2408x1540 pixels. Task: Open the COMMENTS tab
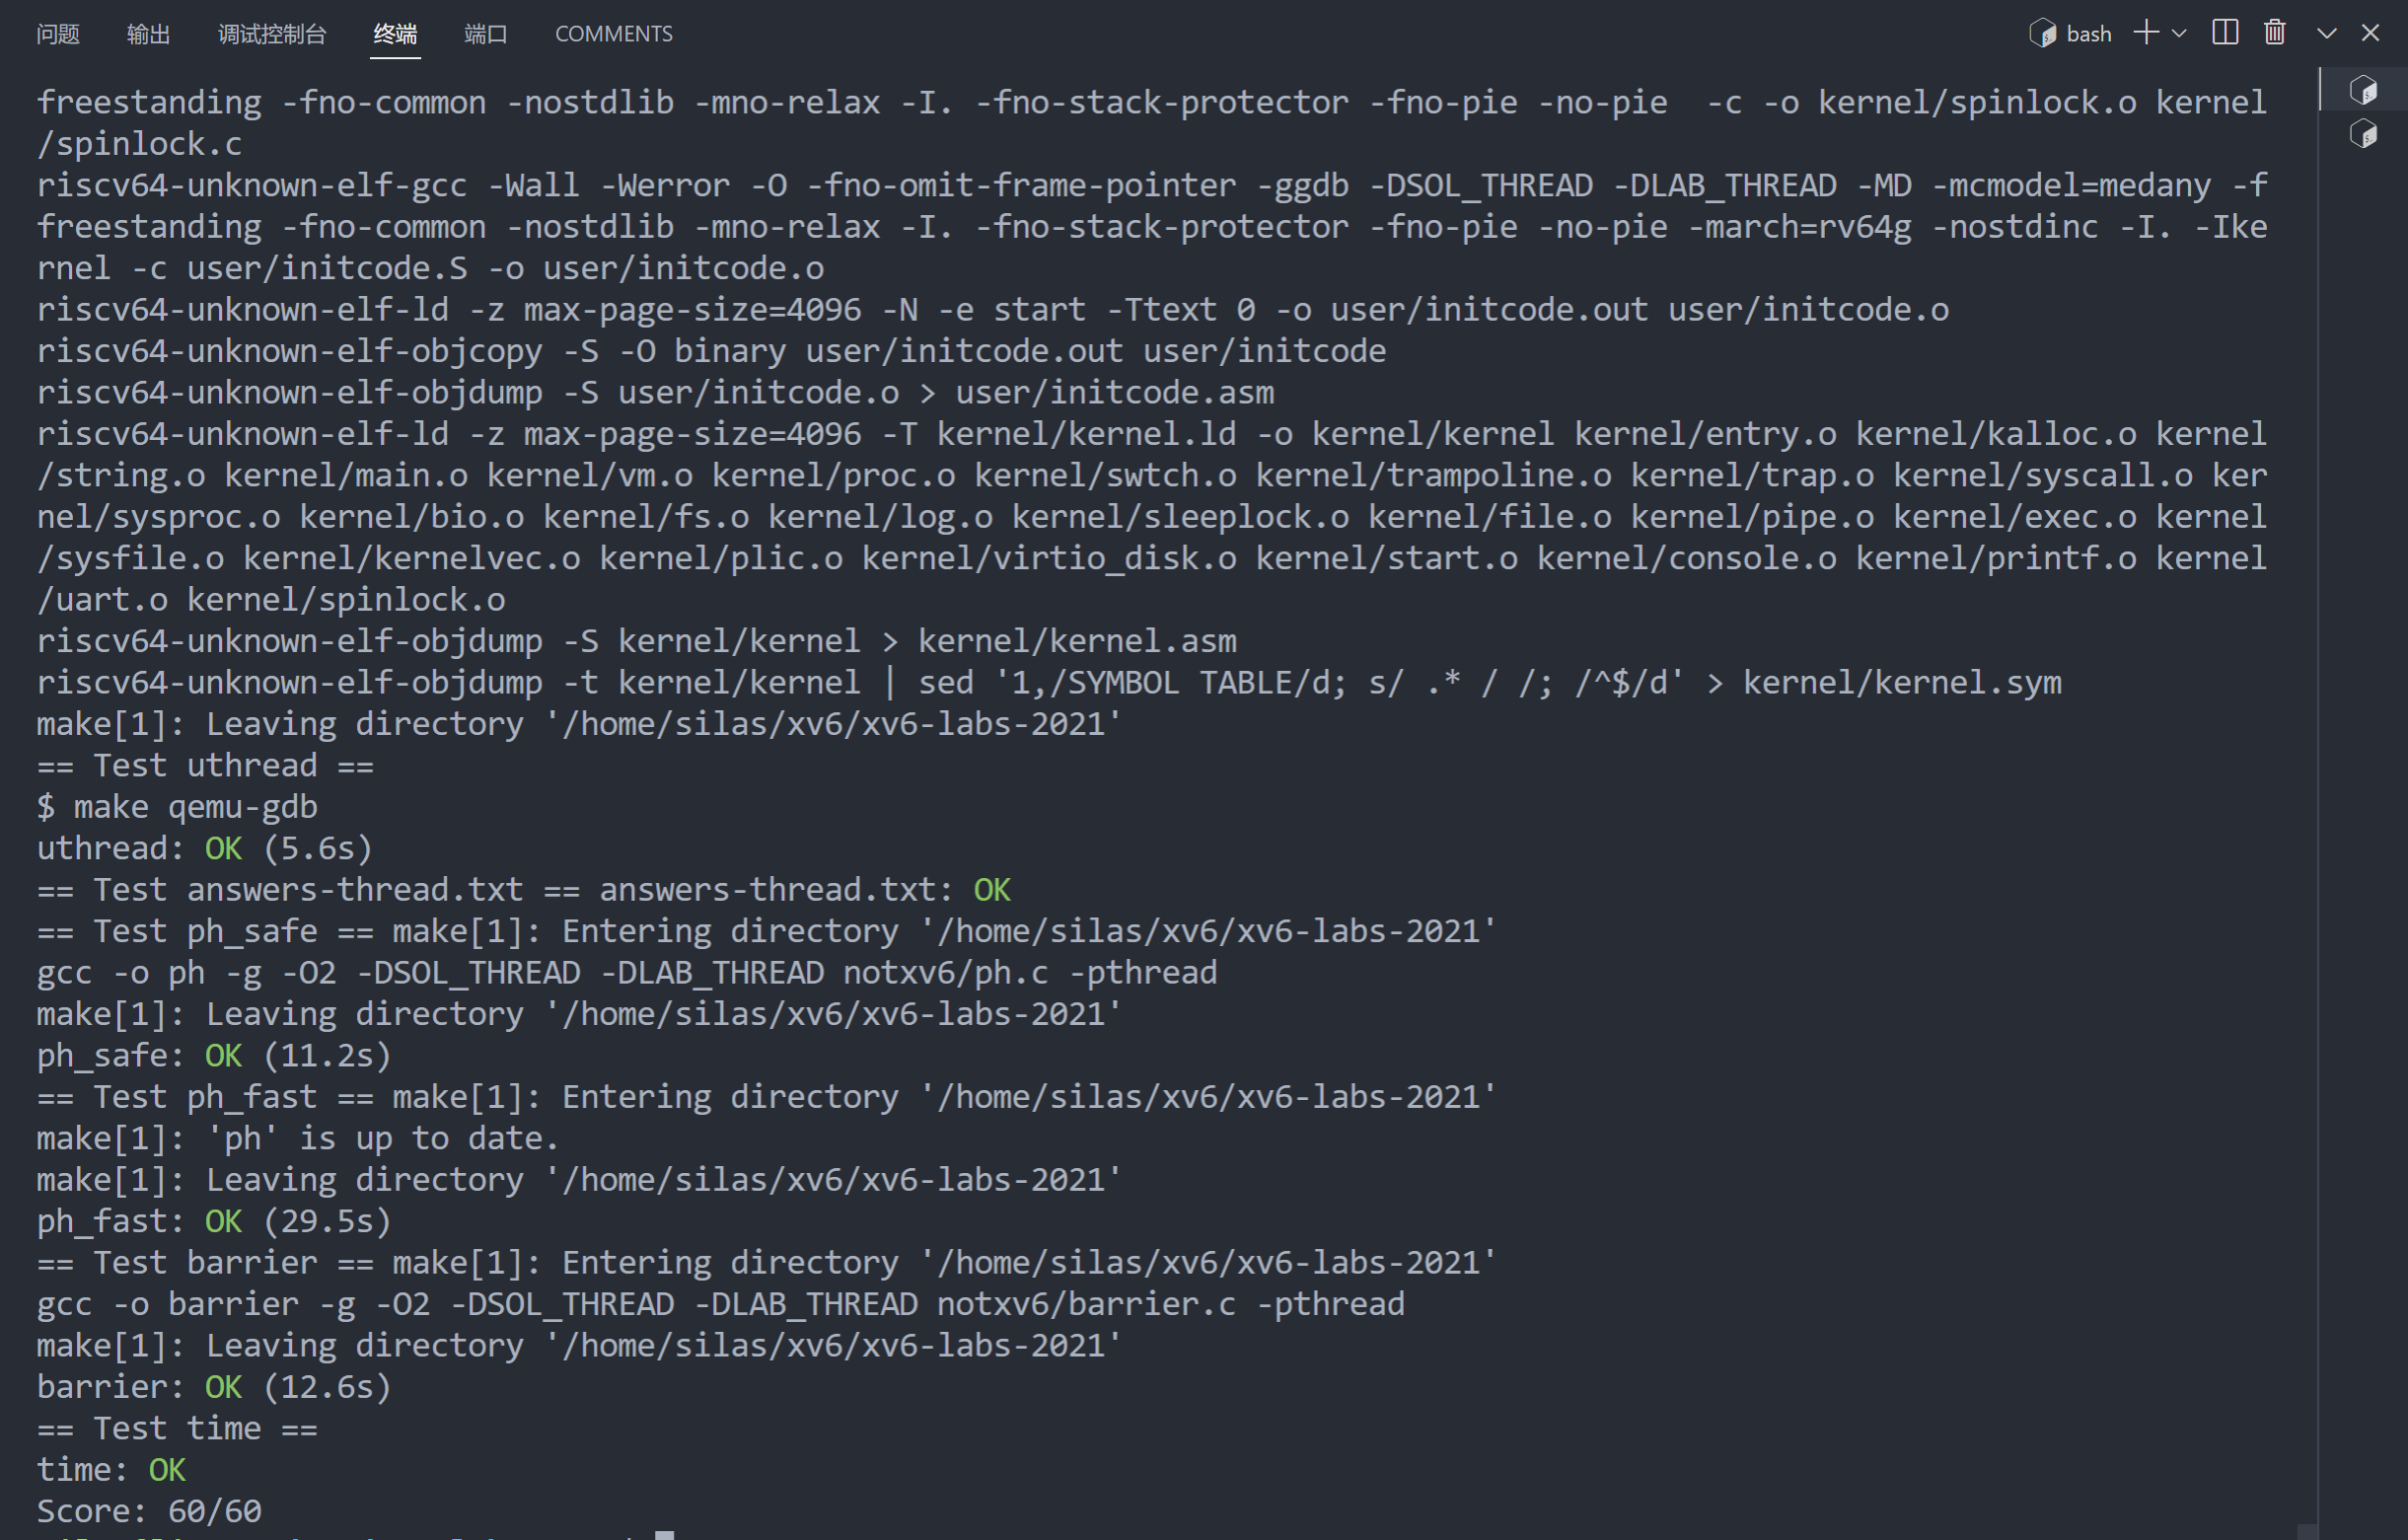coord(614,34)
